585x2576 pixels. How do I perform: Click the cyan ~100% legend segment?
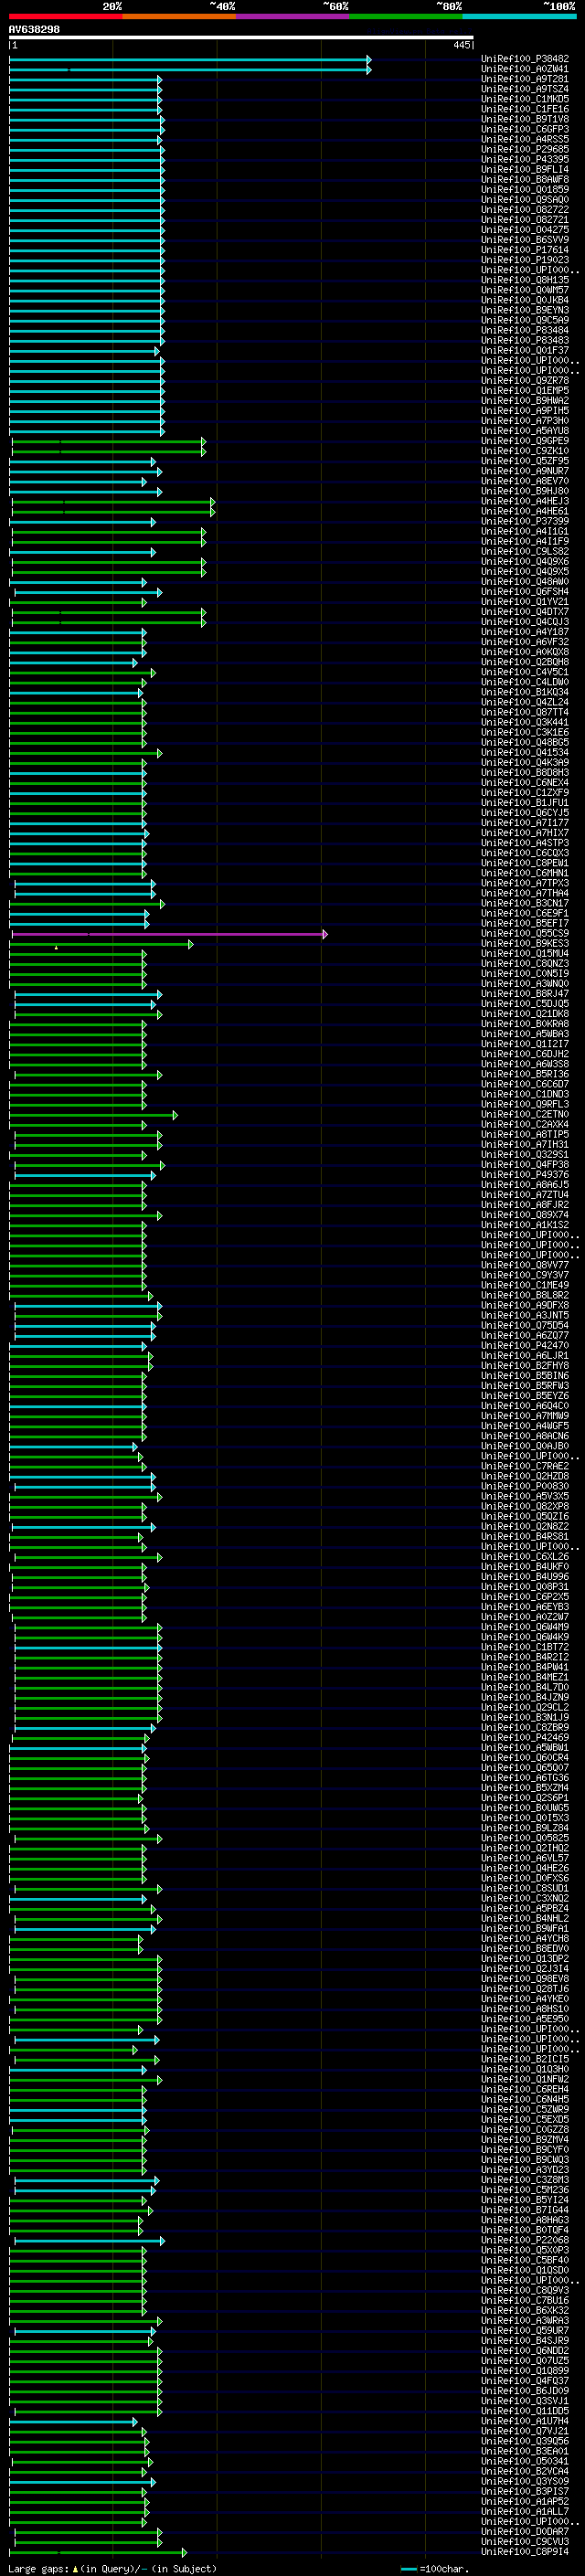click(x=519, y=16)
